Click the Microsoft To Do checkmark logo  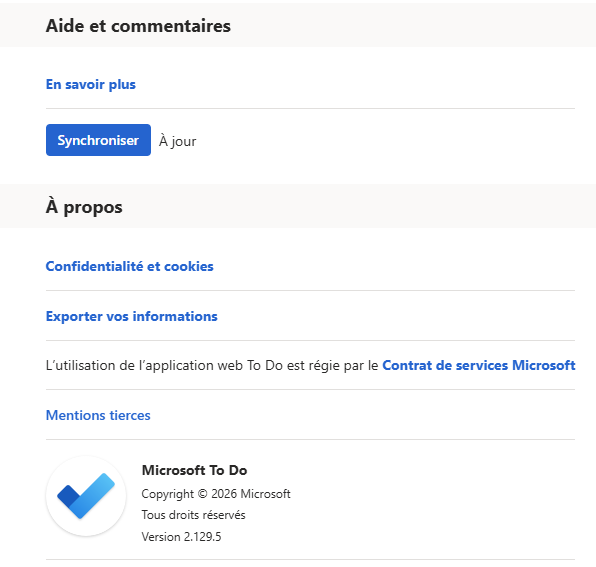(x=86, y=496)
